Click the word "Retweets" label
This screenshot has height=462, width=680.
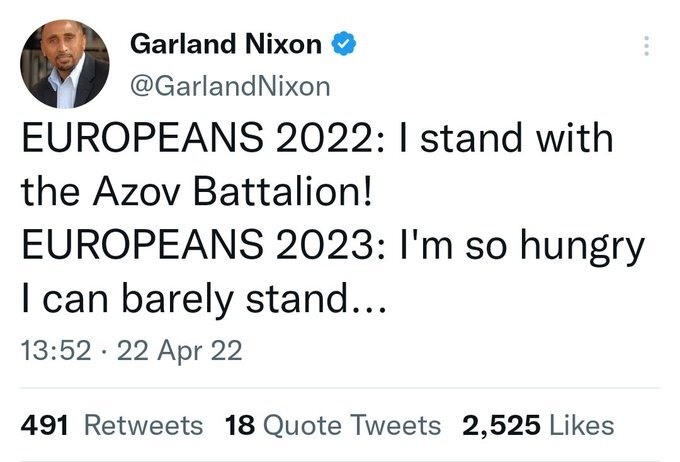(142, 425)
